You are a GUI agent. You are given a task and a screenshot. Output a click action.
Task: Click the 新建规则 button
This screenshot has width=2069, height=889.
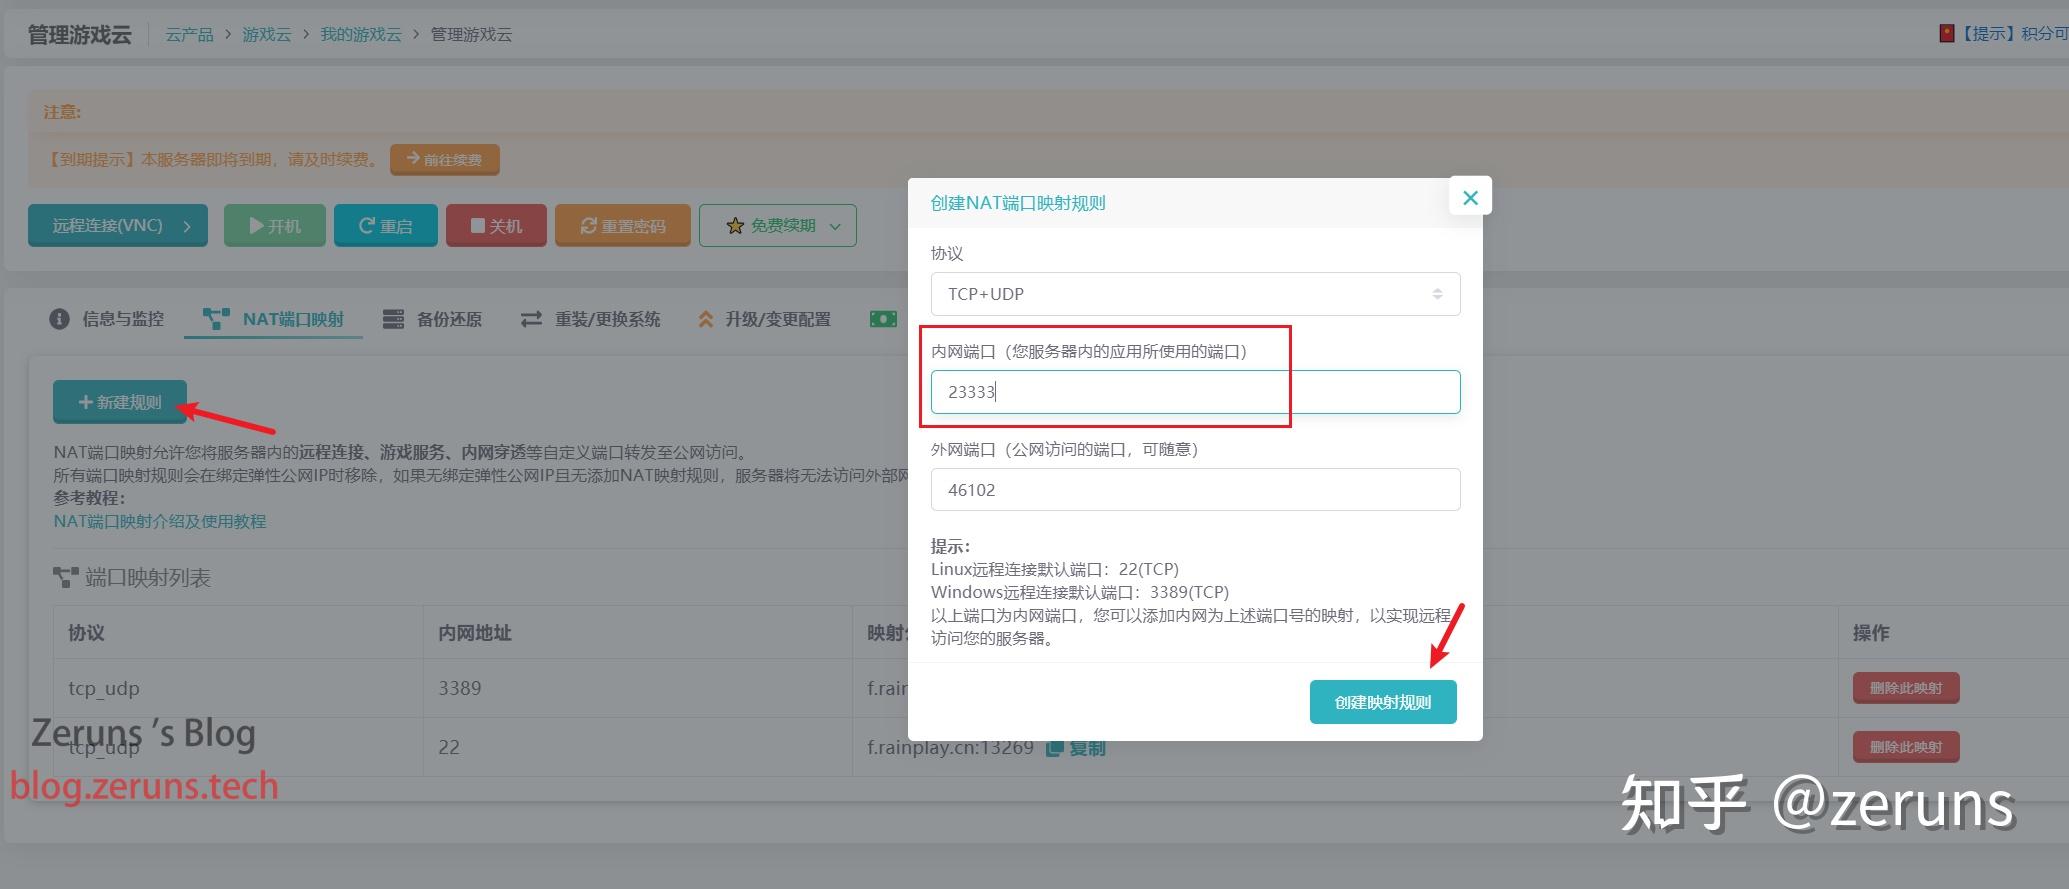click(120, 402)
